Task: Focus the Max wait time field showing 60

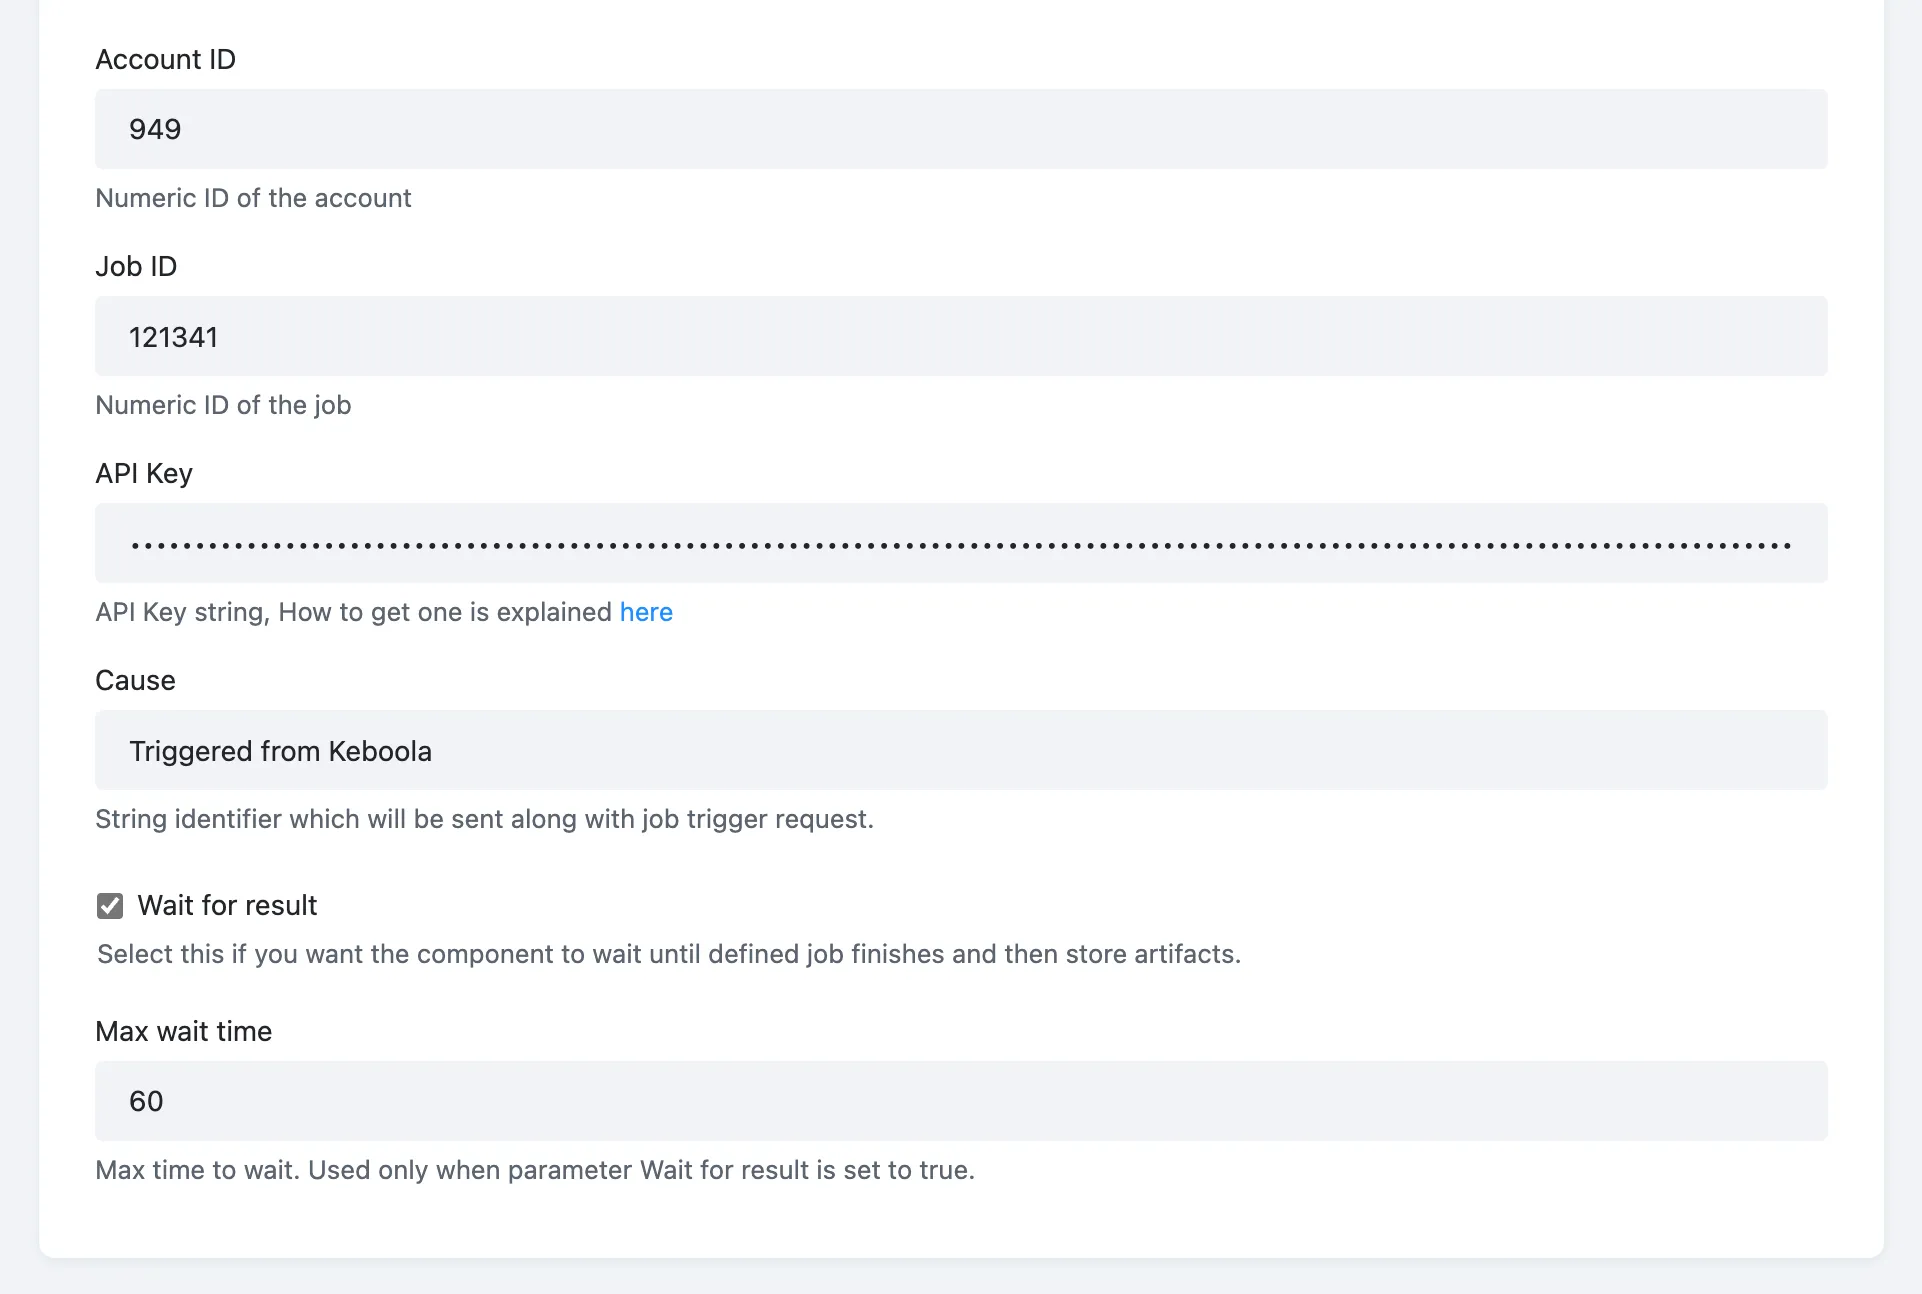Action: [x=961, y=1101]
